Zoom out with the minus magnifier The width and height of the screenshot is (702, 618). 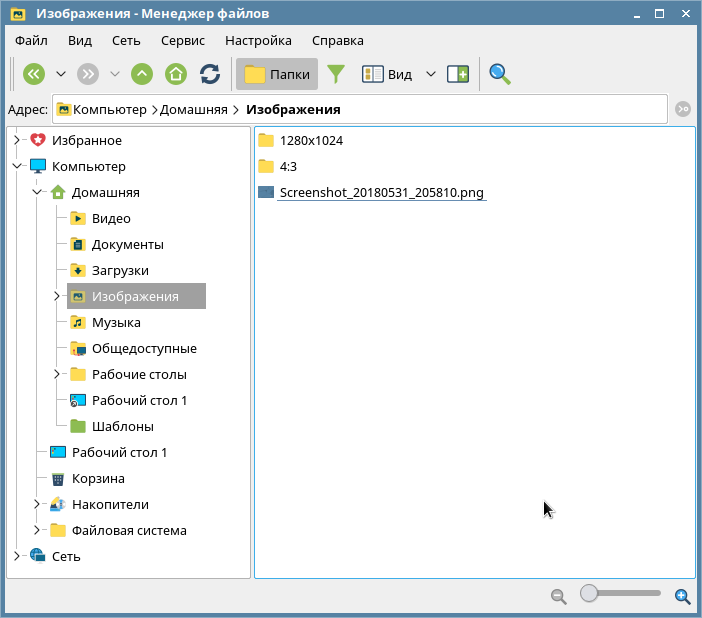[x=558, y=596]
